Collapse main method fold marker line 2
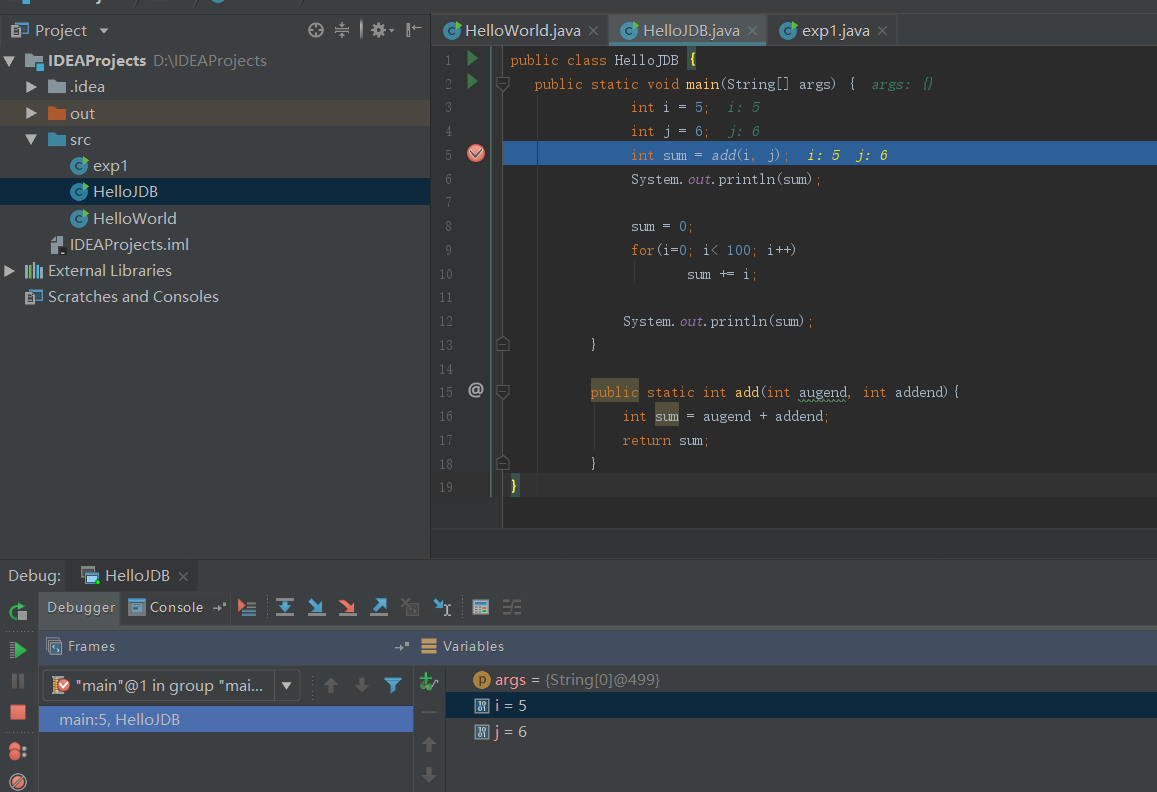The height and width of the screenshot is (792, 1157). pyautogui.click(x=503, y=83)
